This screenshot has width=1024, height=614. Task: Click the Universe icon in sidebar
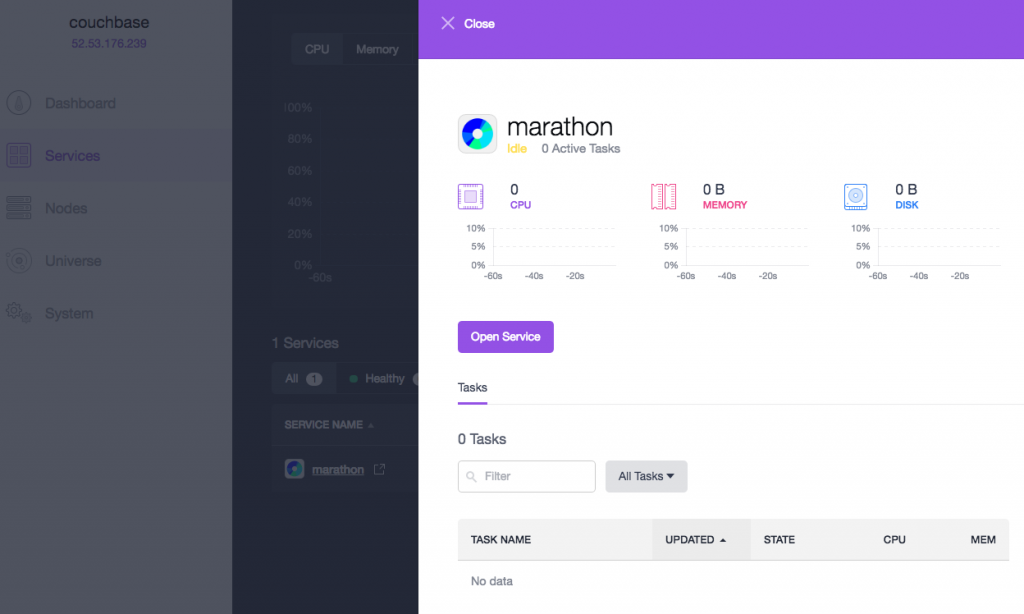tap(19, 261)
